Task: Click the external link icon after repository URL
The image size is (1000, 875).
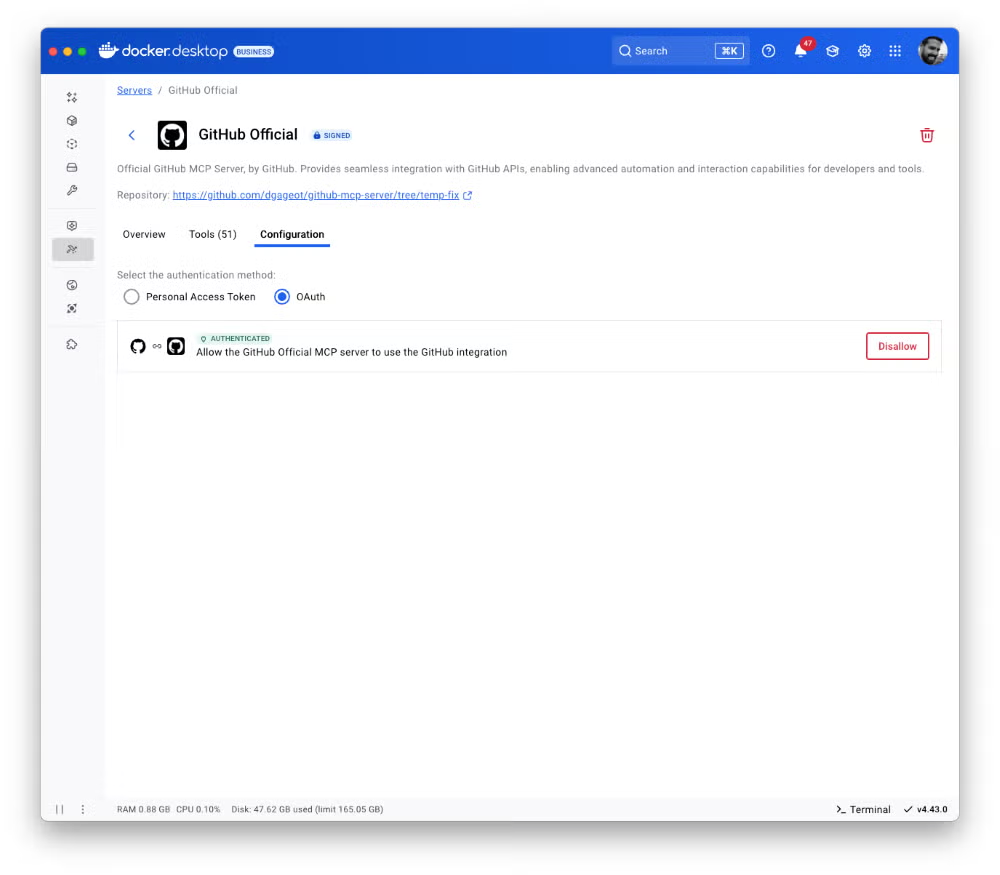Action: [x=467, y=195]
